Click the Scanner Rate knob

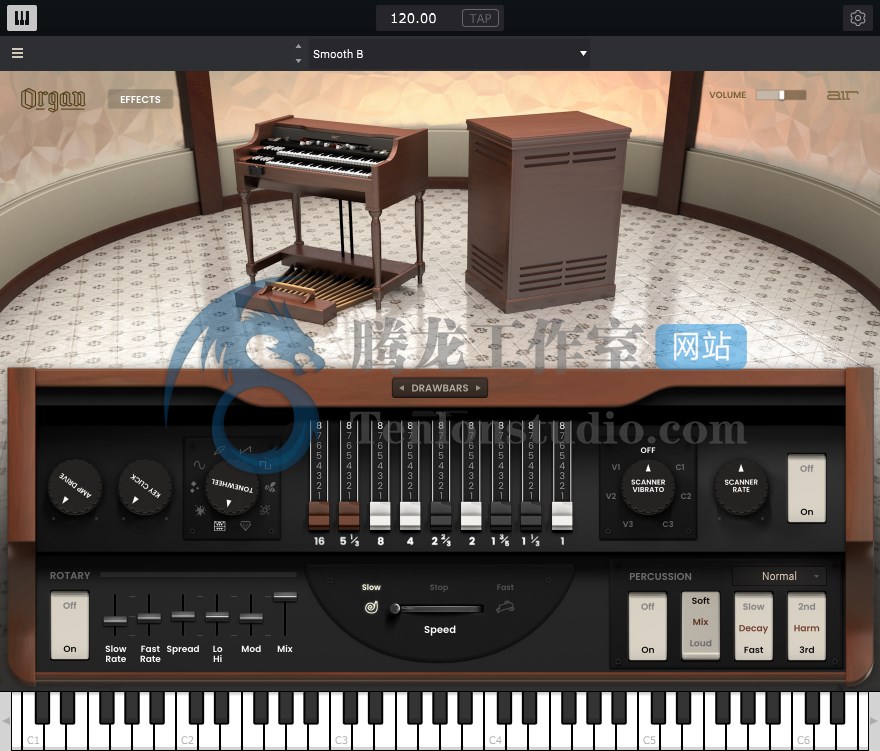(741, 487)
